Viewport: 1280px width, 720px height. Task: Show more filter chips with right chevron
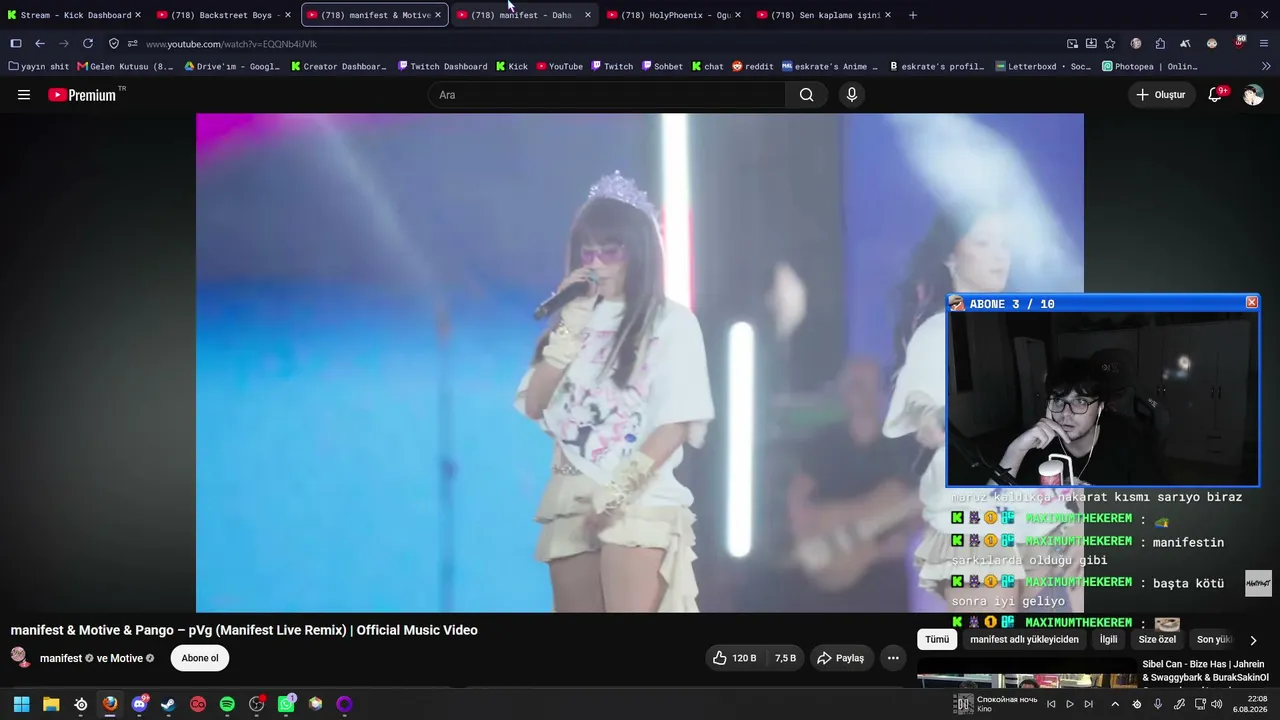pyautogui.click(x=1253, y=640)
